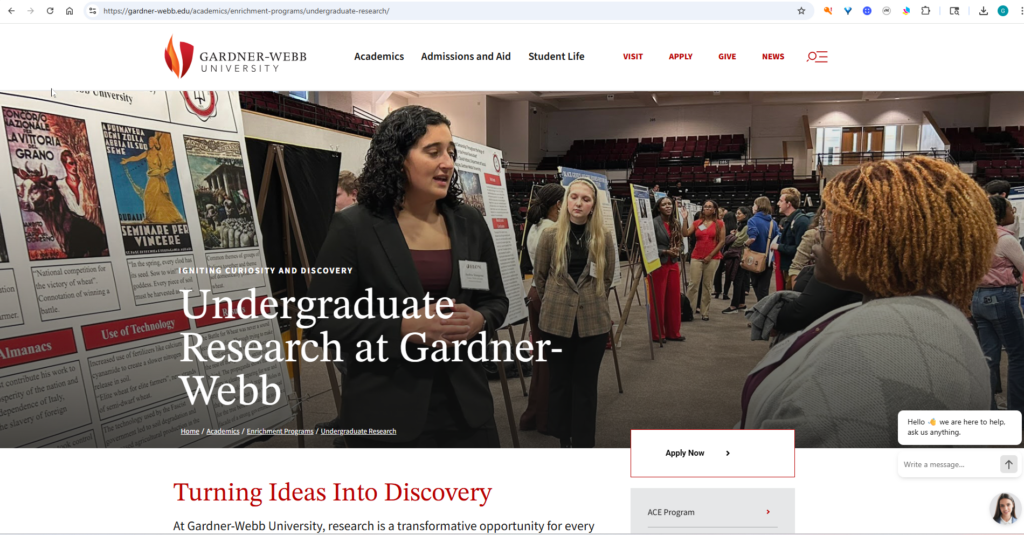Click the Apply Now button
Viewport: 1024px width, 535px height.
pyautogui.click(x=712, y=453)
